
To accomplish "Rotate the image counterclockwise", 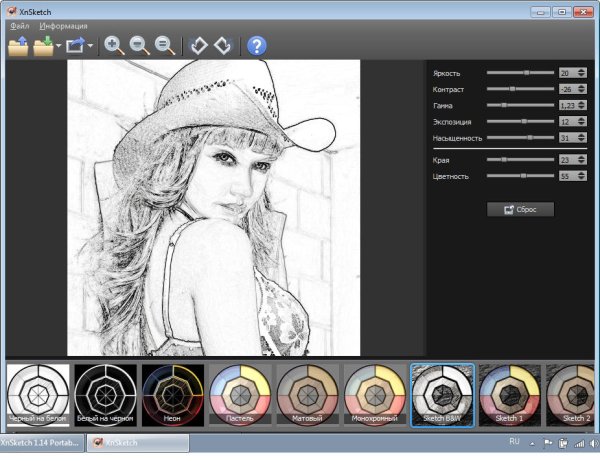I will tap(199, 46).
